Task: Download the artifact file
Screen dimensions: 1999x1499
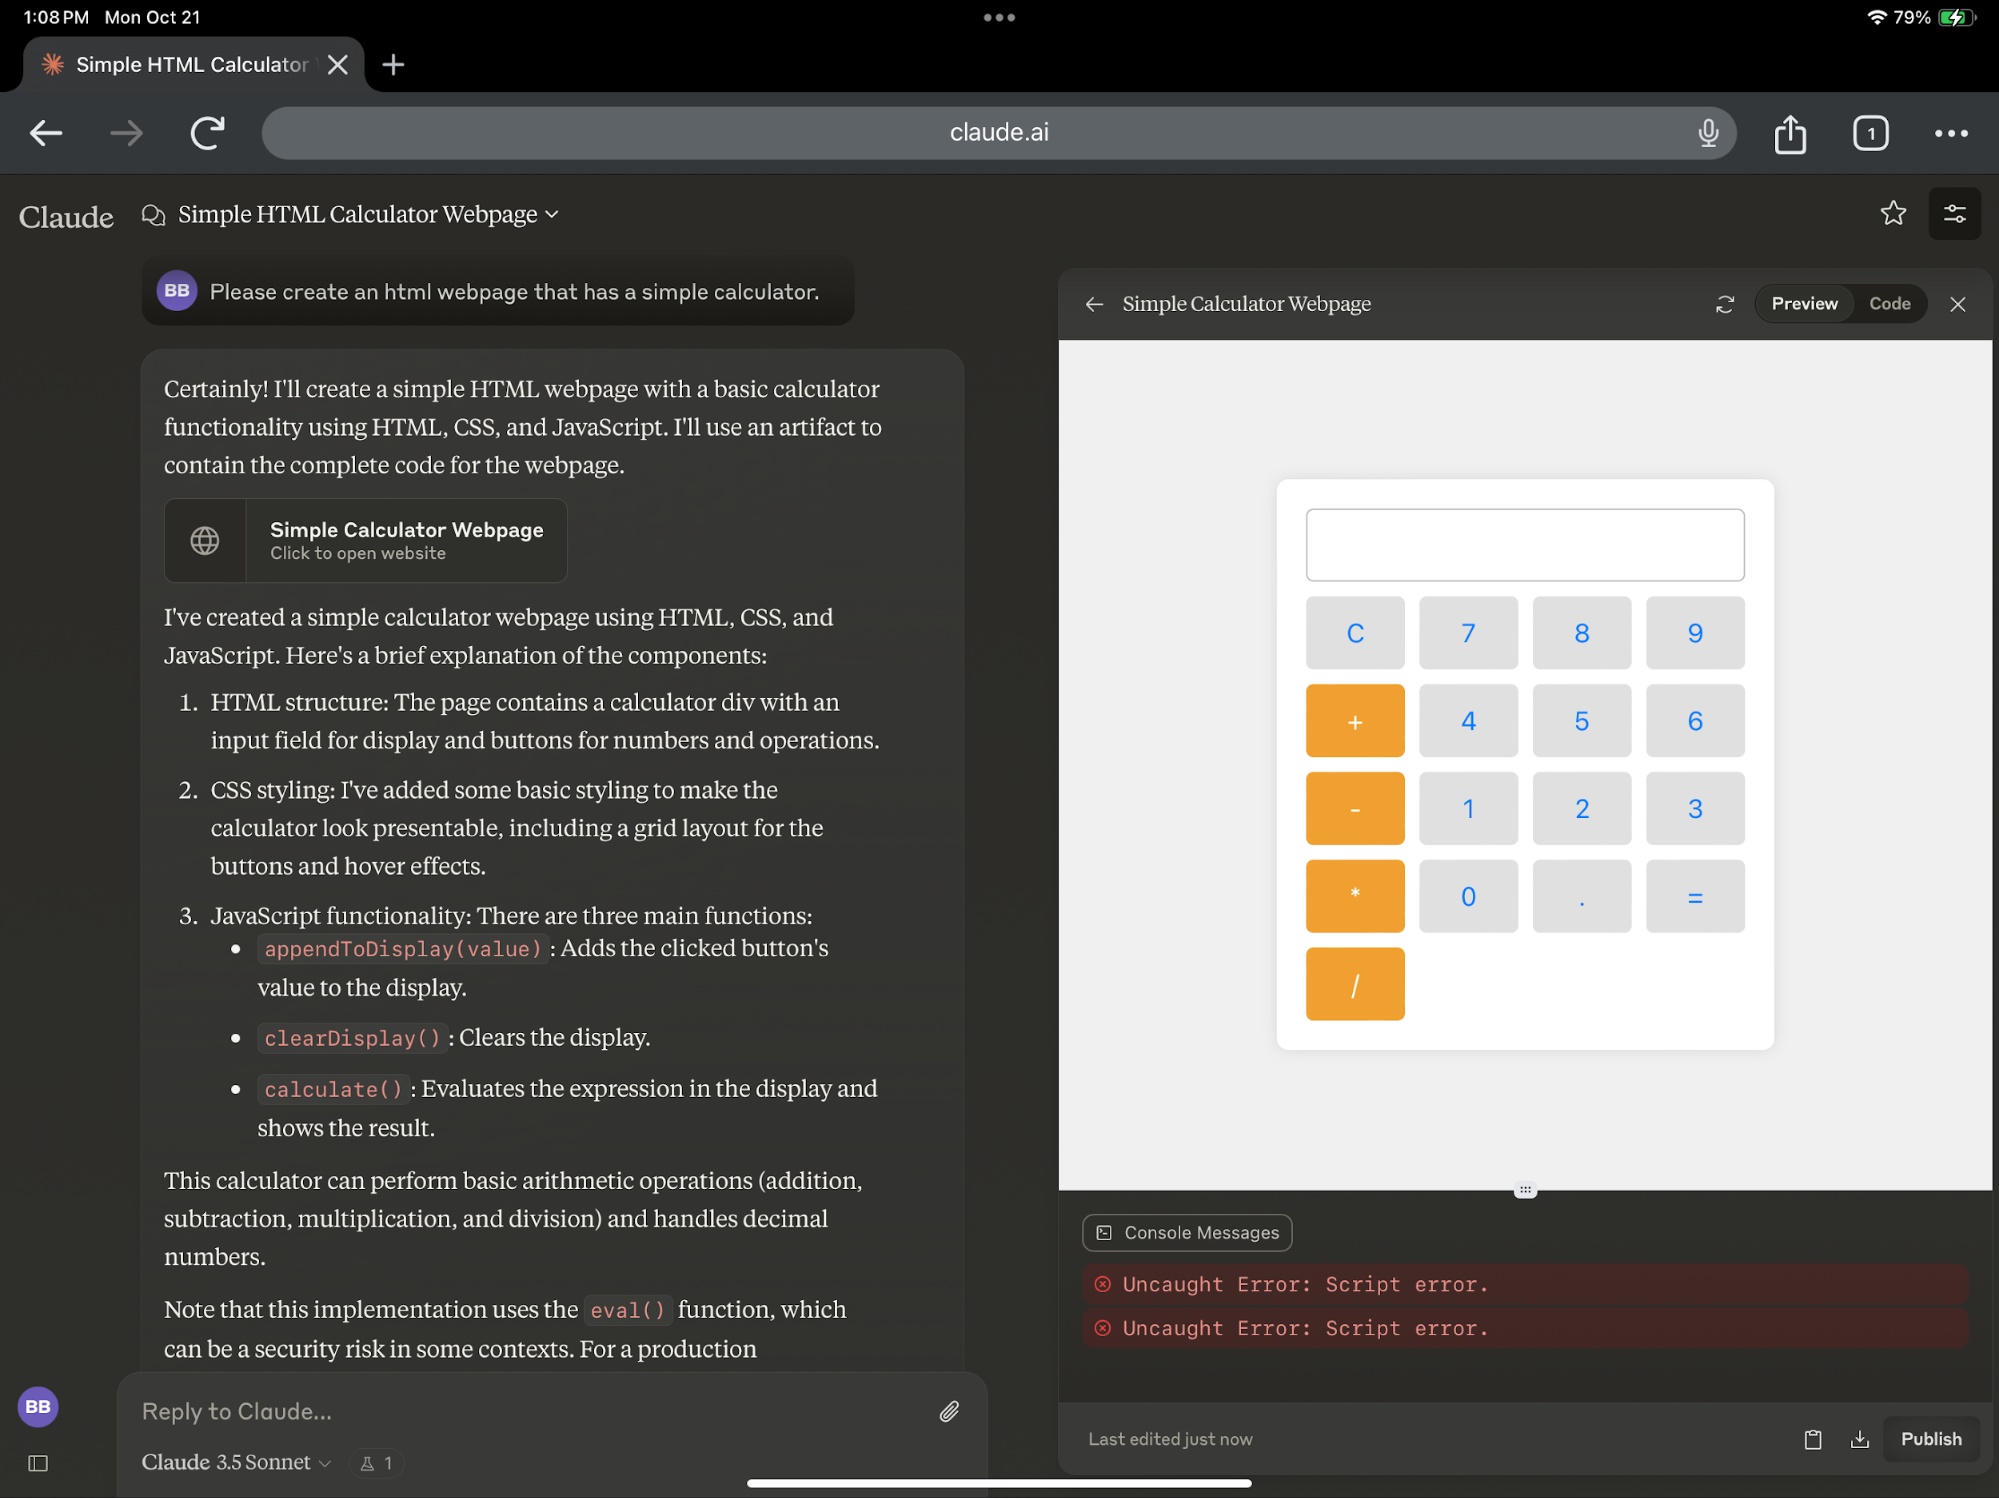Action: 1859,1440
